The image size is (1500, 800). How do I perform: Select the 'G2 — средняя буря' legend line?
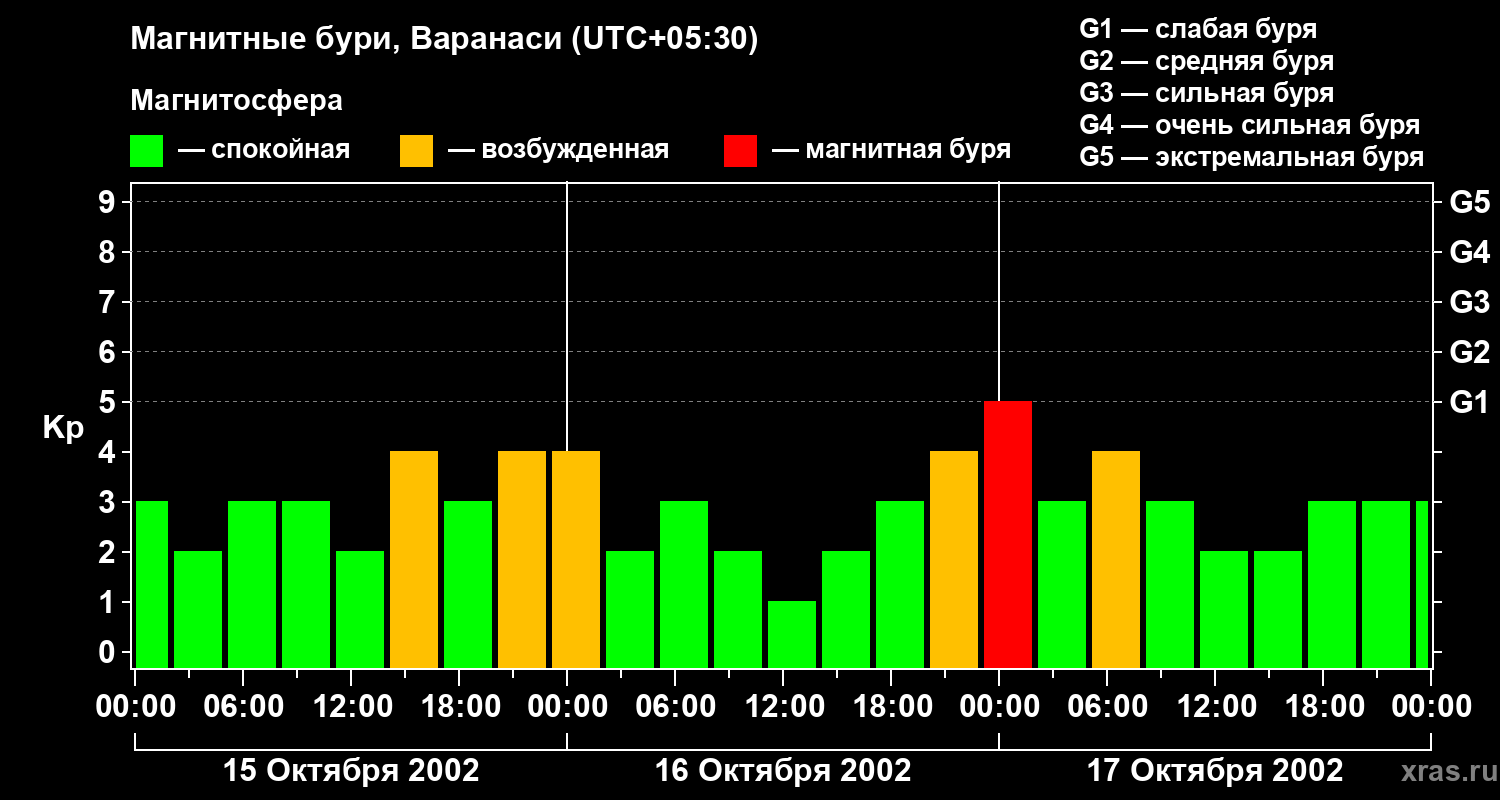1206,61
